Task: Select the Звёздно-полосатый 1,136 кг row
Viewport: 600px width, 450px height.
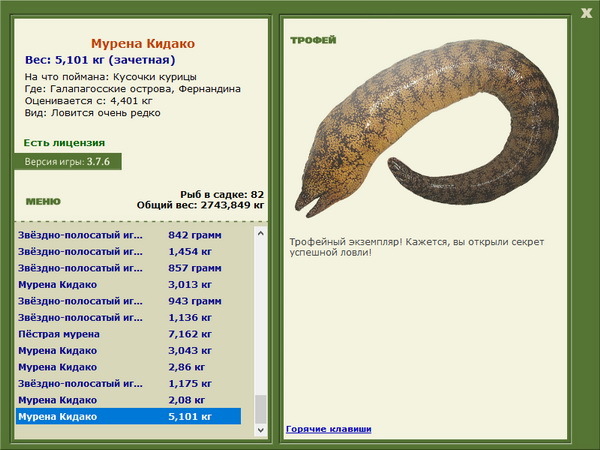Action: (129, 317)
